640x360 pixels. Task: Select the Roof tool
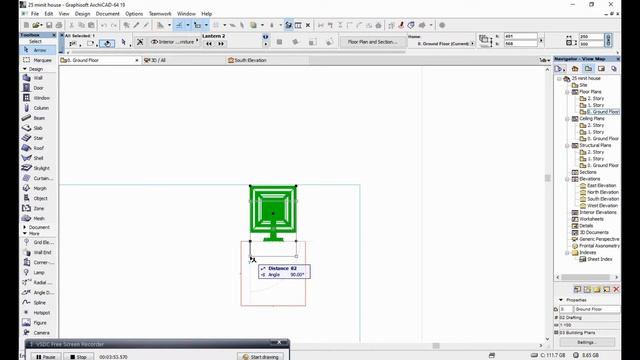[38, 148]
